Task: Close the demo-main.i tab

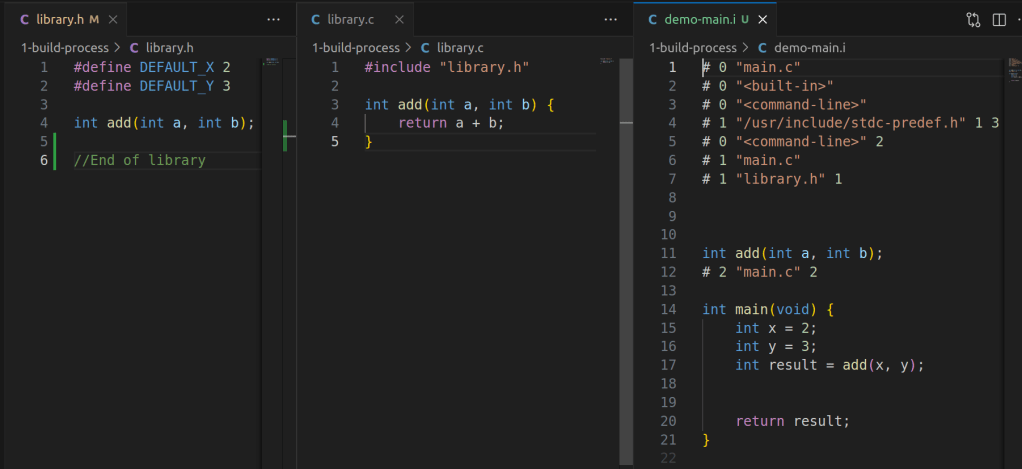Action: [762, 19]
